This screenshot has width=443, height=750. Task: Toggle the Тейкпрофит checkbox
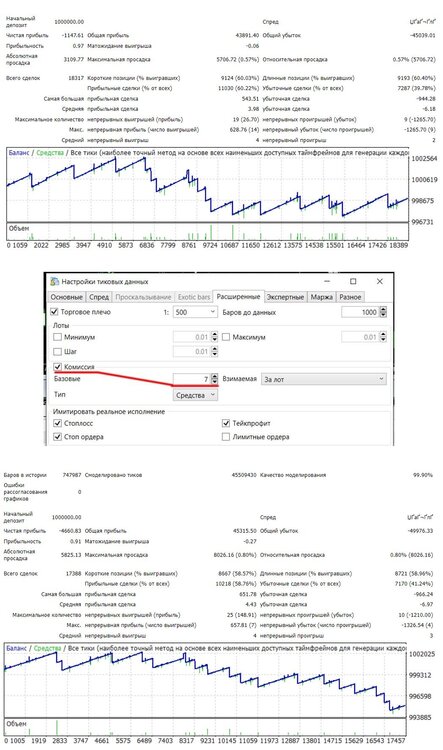226,423
